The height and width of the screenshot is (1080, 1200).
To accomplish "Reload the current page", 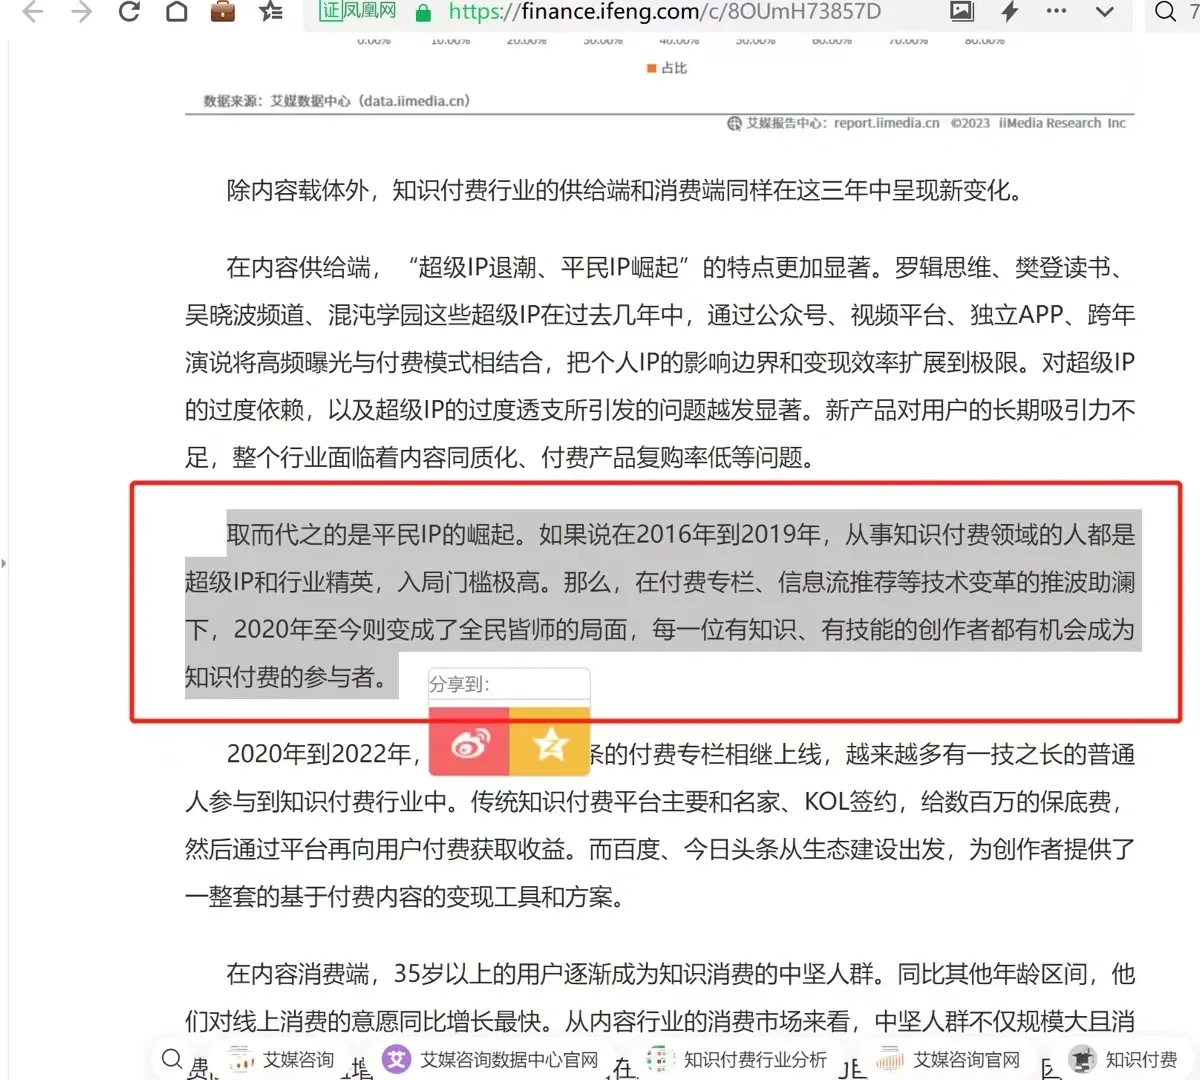I will pyautogui.click(x=129, y=12).
